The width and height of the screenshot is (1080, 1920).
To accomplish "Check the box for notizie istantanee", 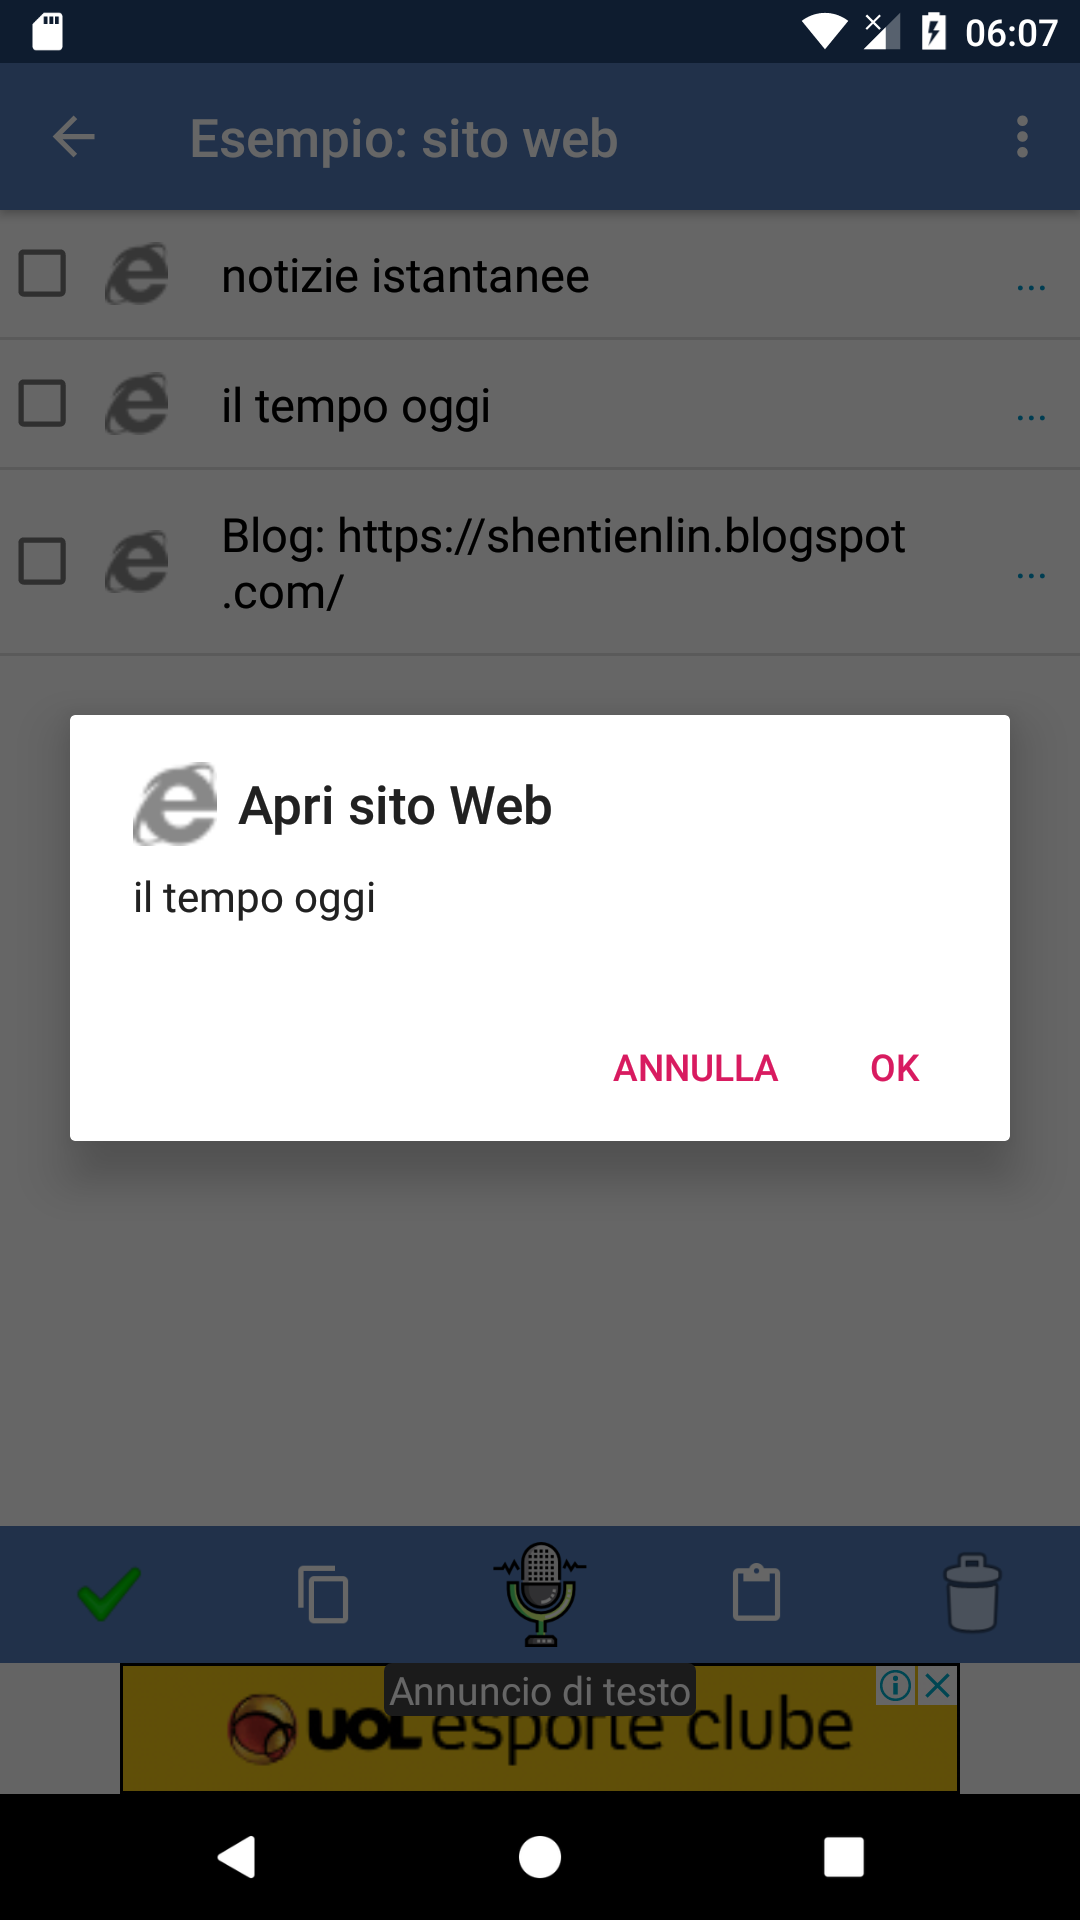I will (43, 274).
